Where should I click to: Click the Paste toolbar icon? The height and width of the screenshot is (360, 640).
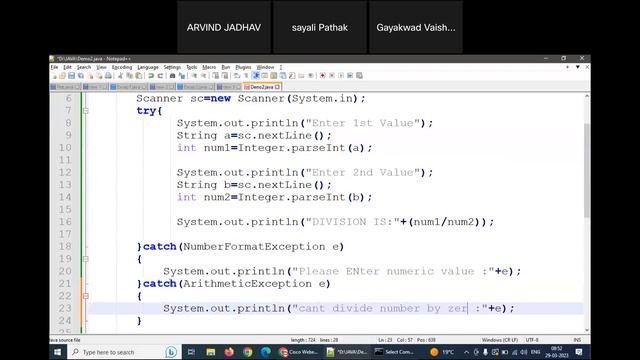tap(139, 76)
